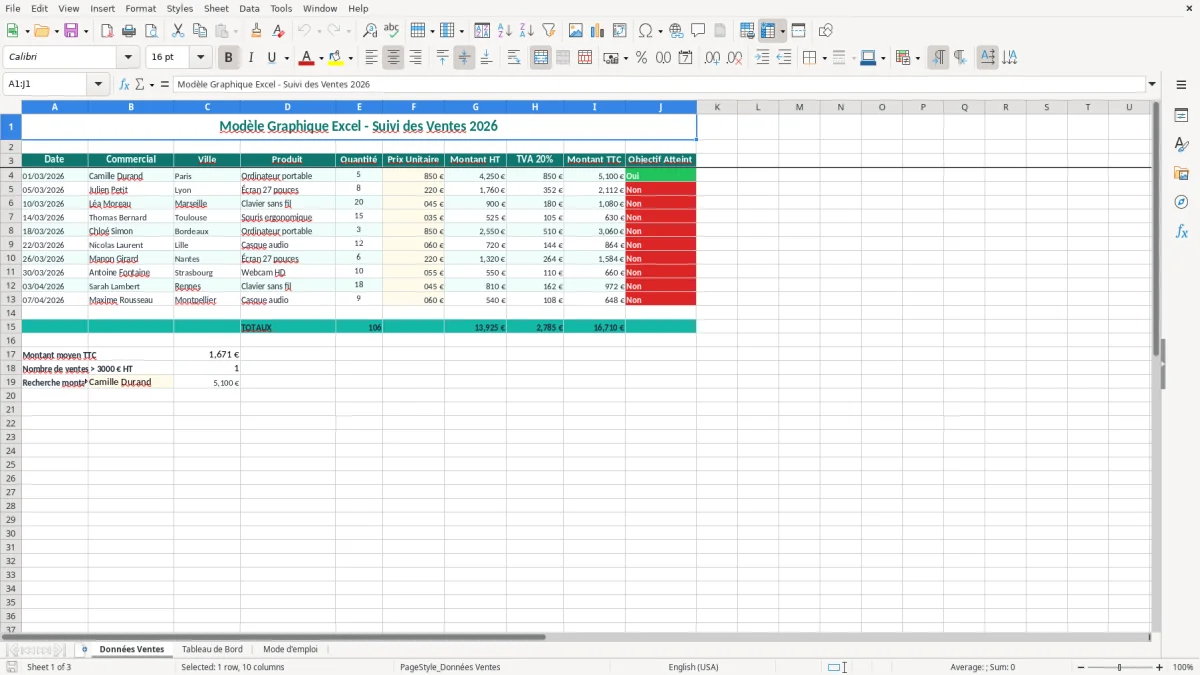Toggle Italic formatting
The height and width of the screenshot is (675, 1200).
coord(250,58)
